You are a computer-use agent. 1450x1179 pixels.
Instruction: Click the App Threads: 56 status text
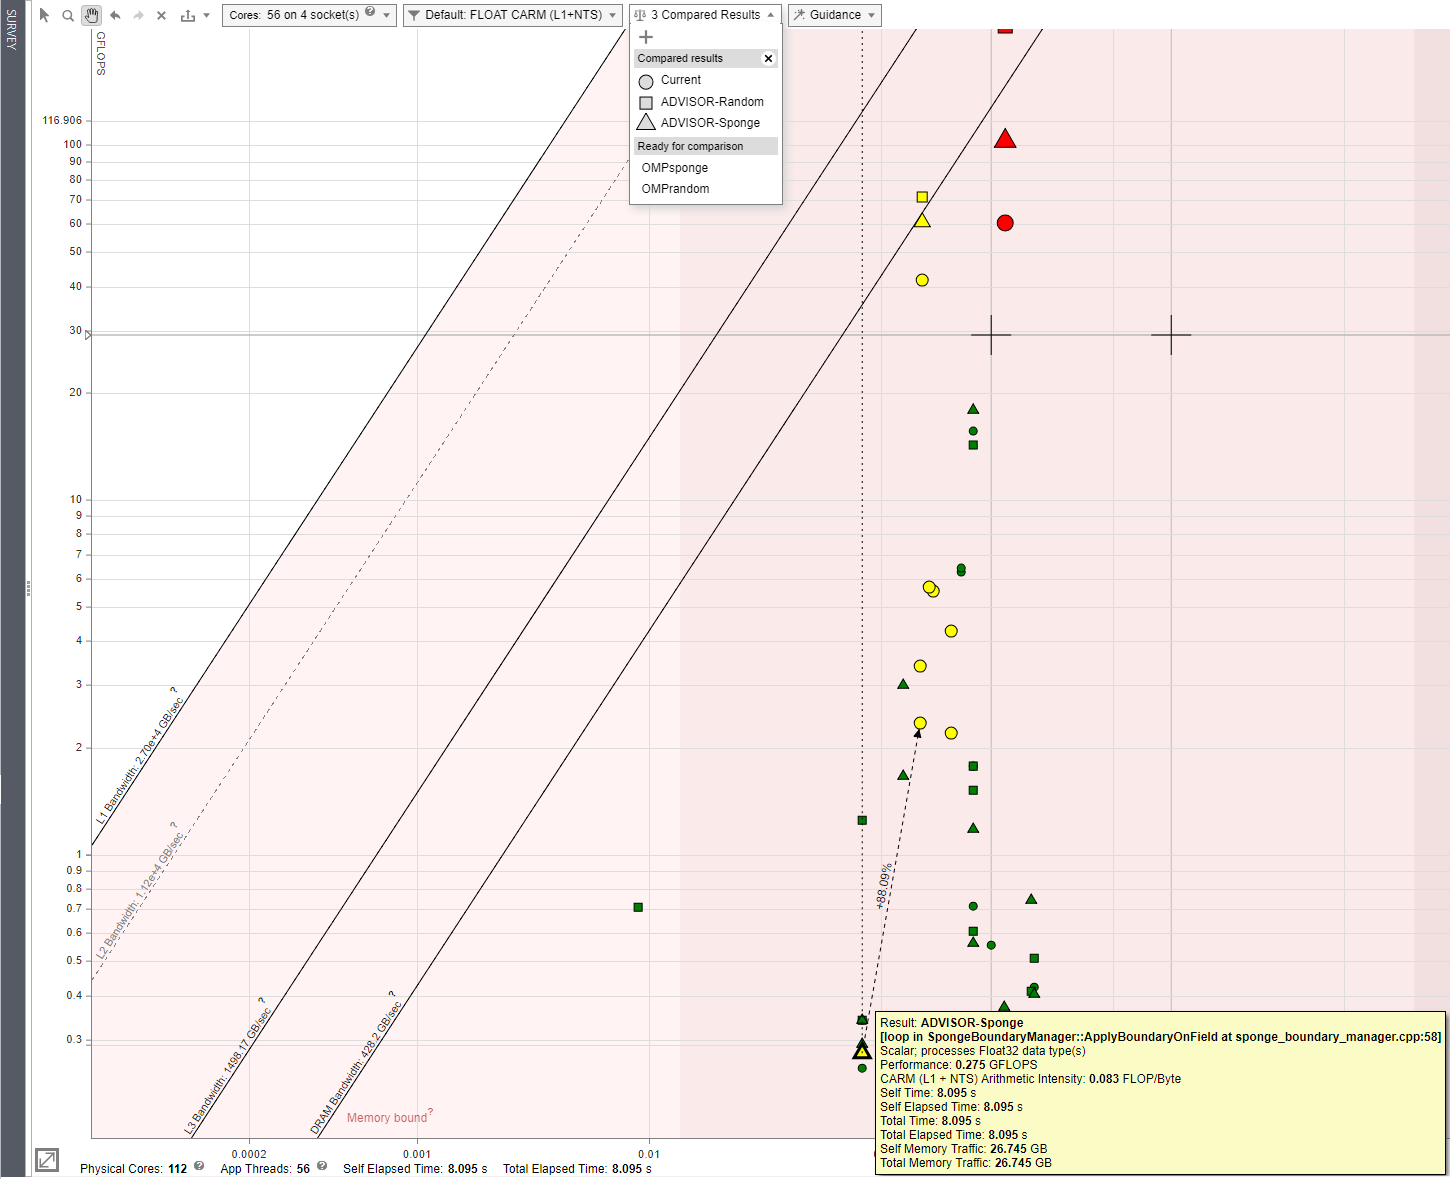(265, 1168)
